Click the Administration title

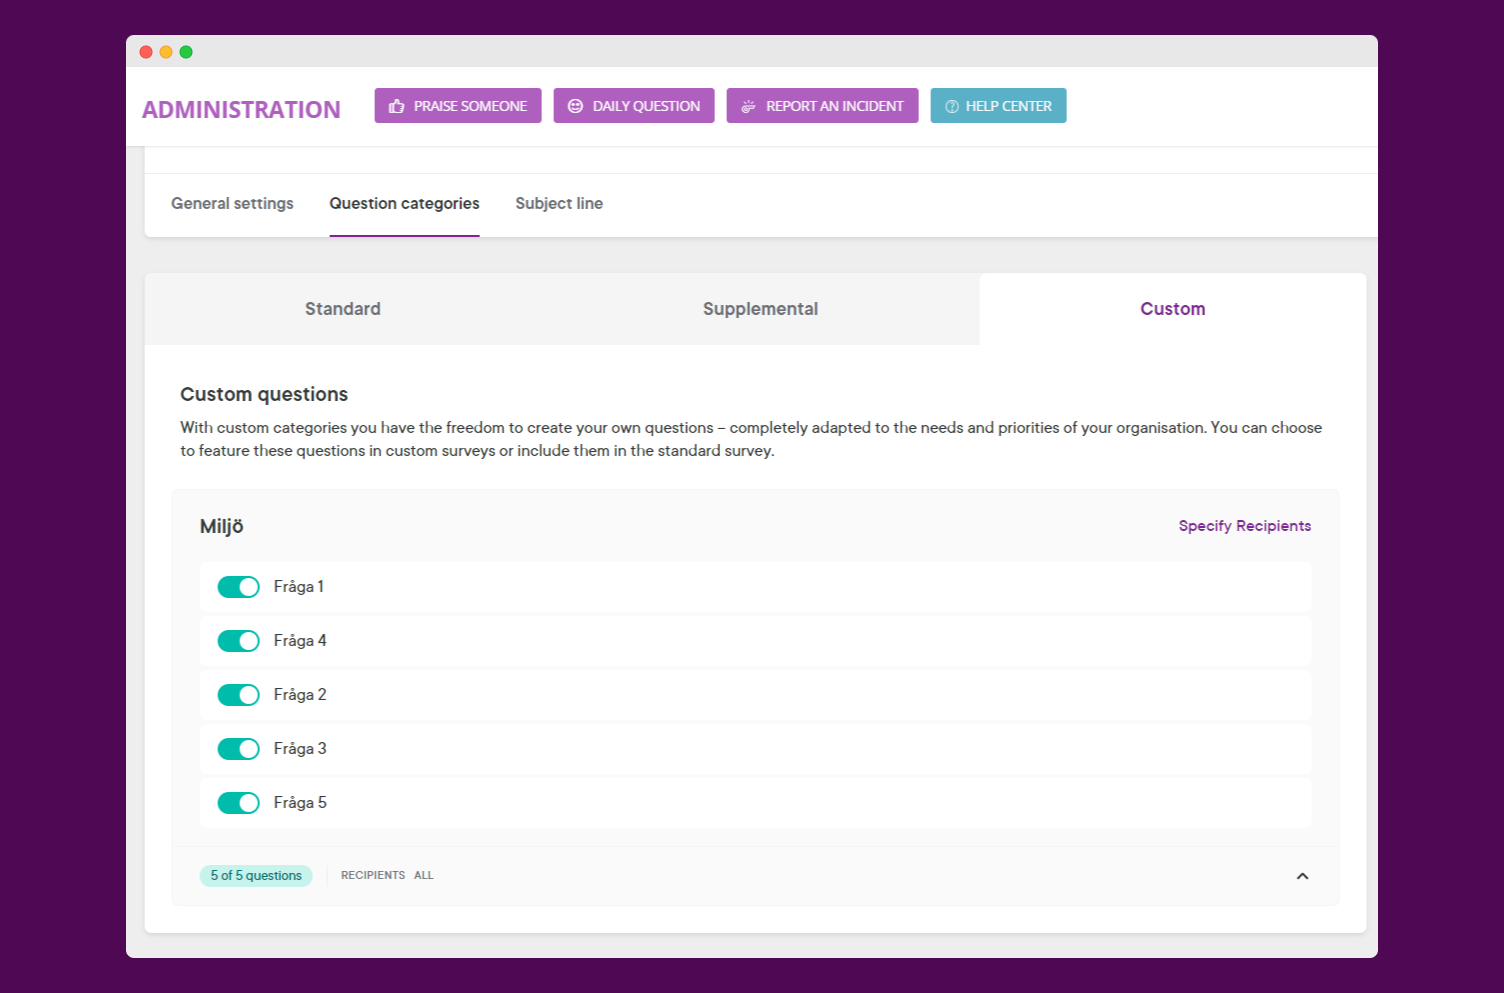tap(241, 110)
